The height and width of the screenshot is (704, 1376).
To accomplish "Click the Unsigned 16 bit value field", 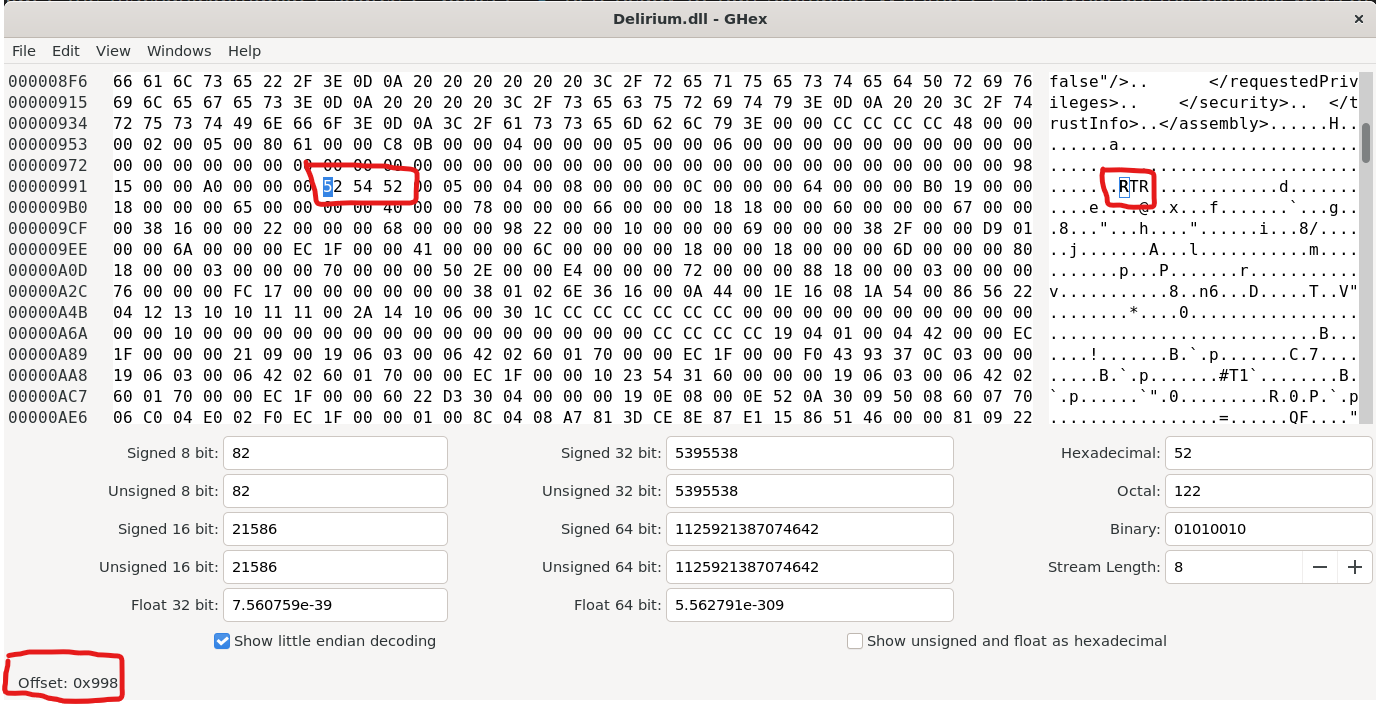I will (335, 567).
